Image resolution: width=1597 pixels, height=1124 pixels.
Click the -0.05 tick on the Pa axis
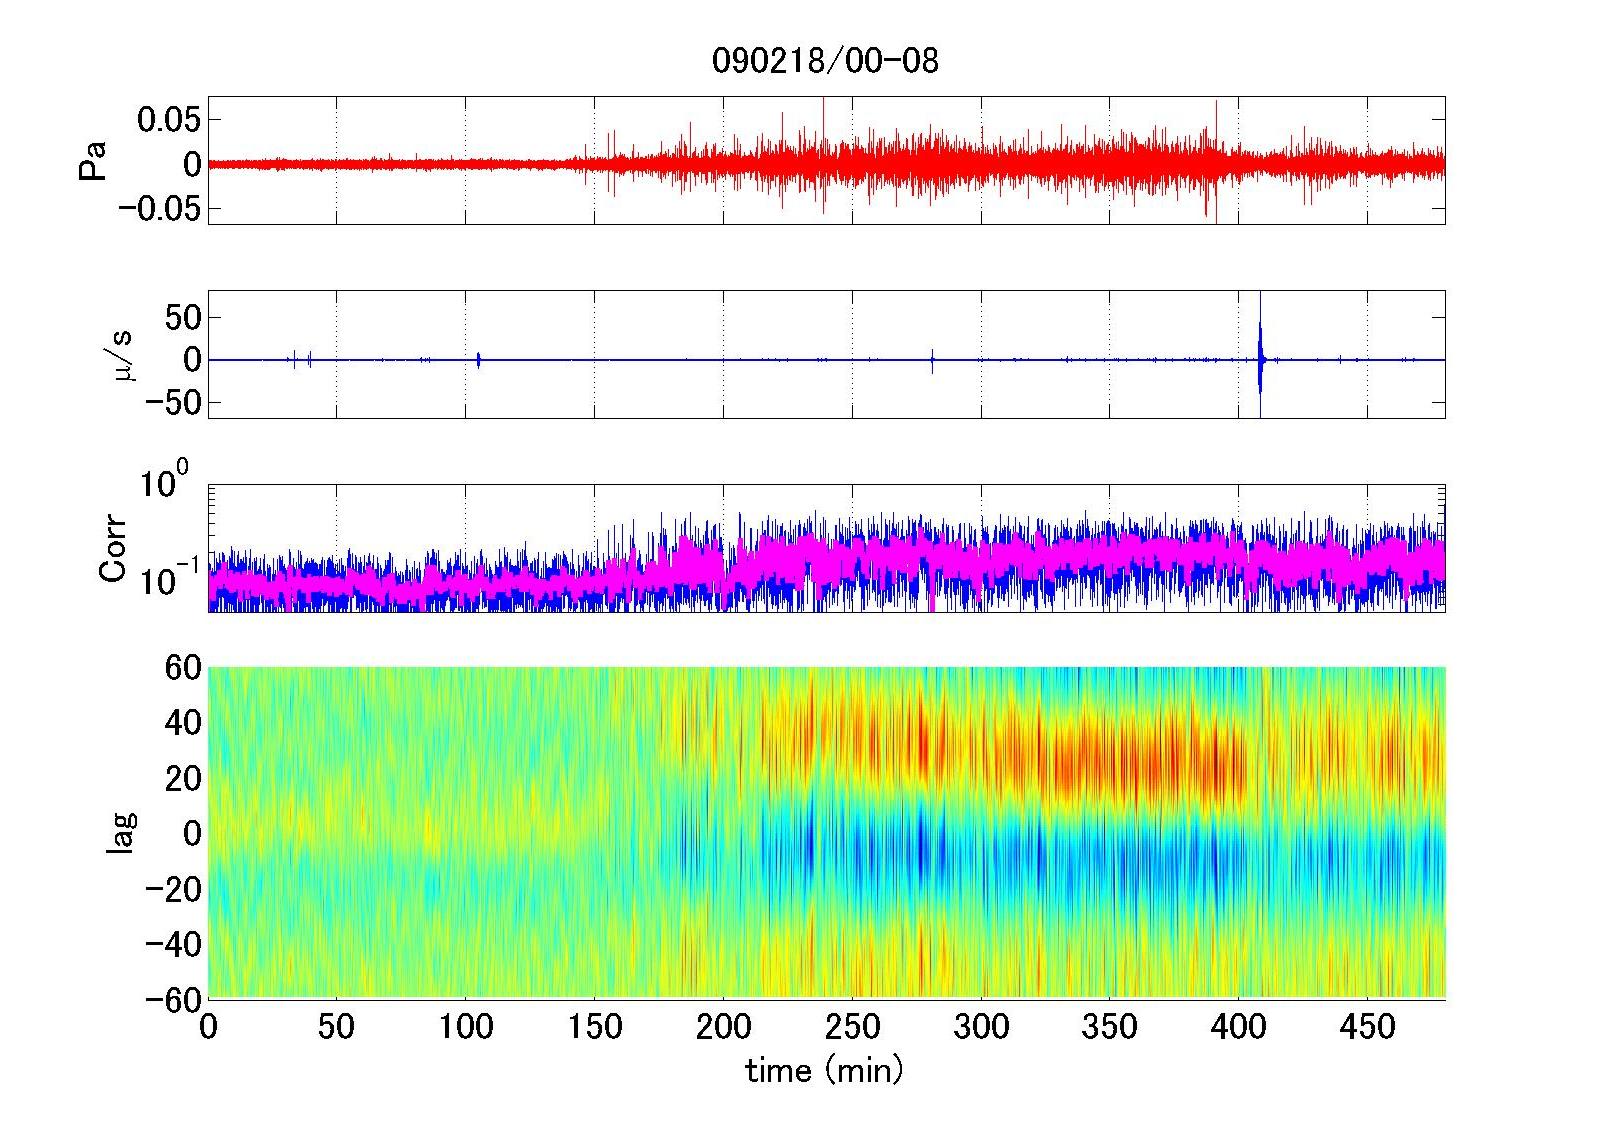[x=160, y=209]
